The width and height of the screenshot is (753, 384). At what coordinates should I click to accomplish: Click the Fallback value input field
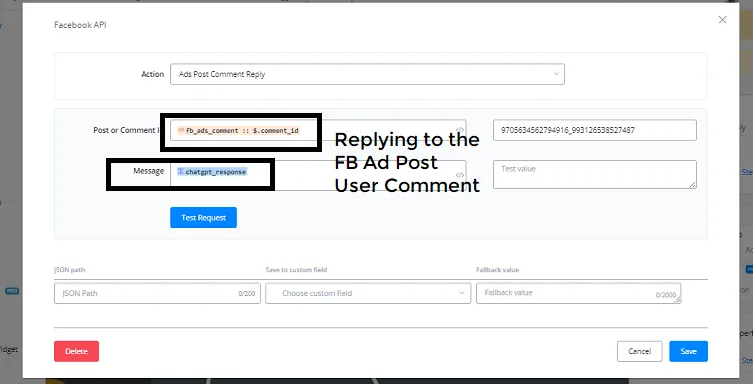[578, 293]
